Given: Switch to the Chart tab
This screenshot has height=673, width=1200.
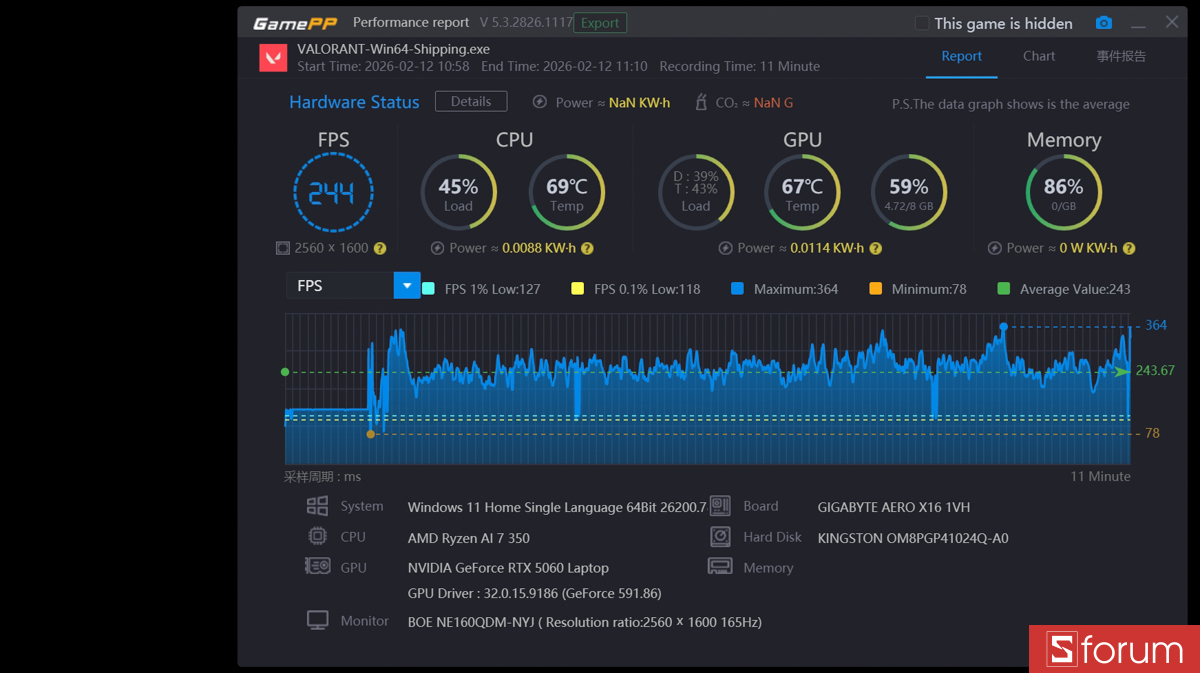Looking at the screenshot, I should (1038, 57).
